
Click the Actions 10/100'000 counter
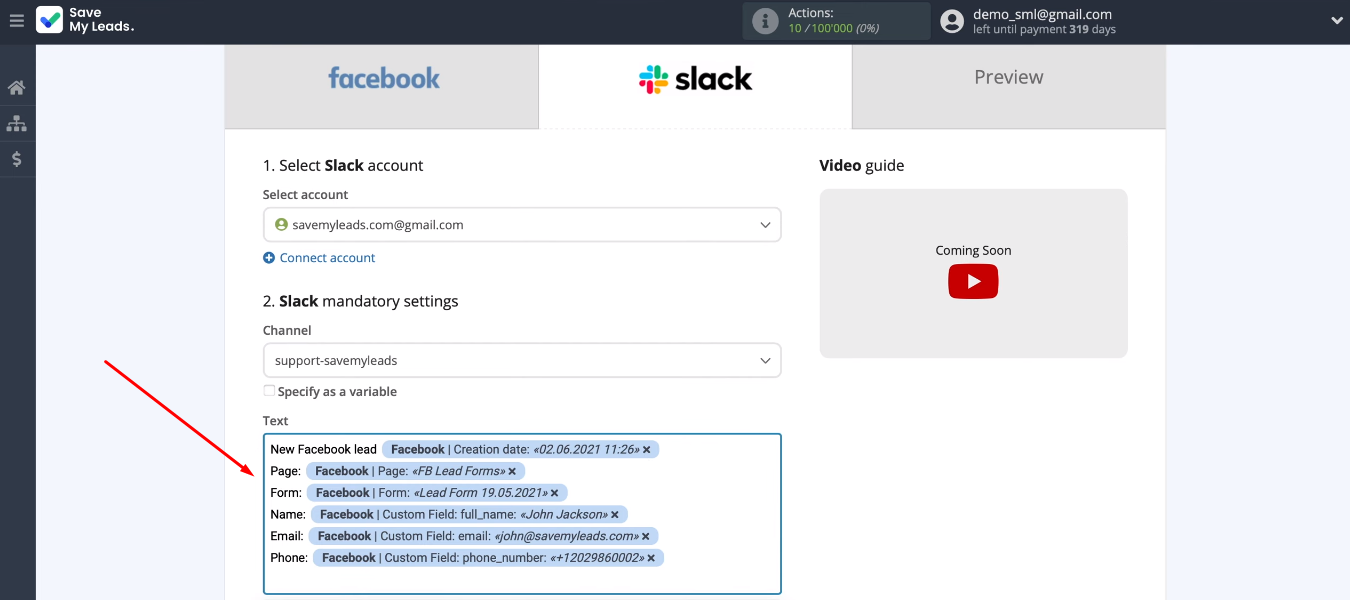(x=833, y=28)
